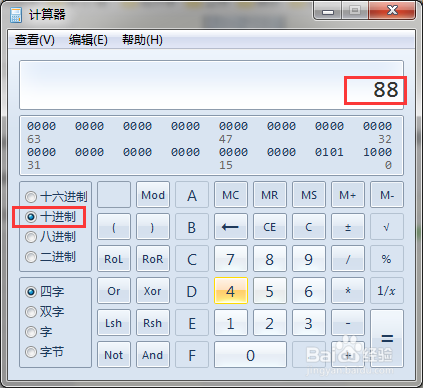
Task: Click the number 7 key
Action: pos(231,259)
